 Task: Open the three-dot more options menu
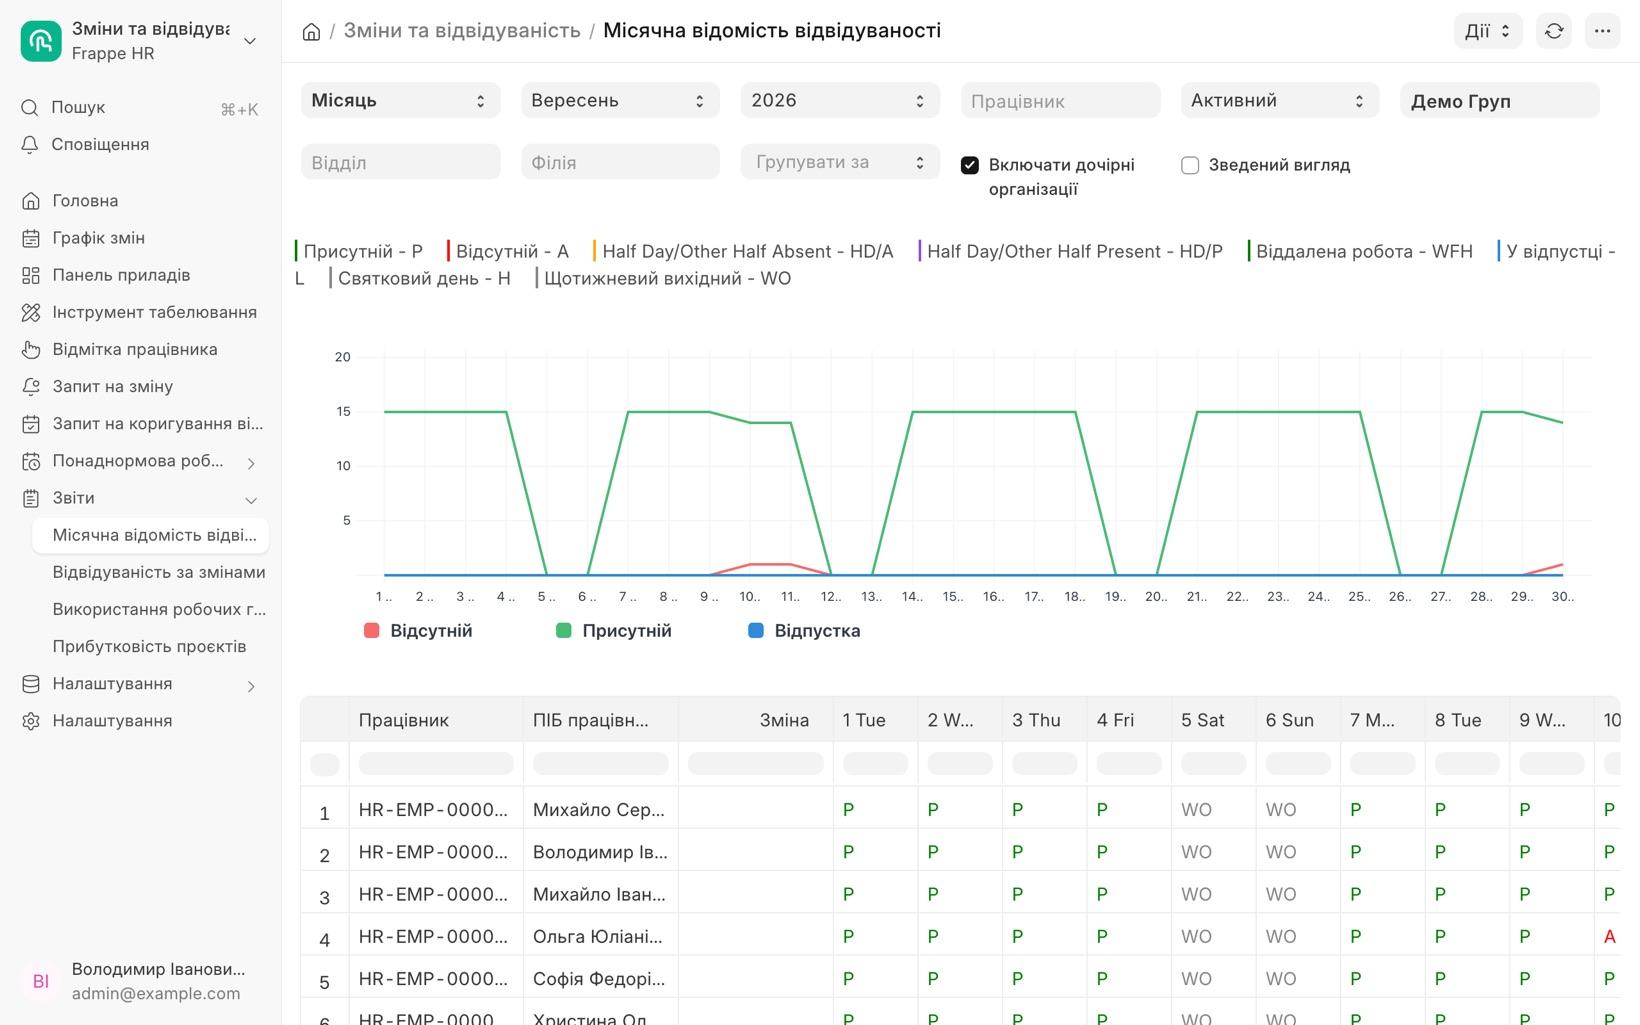(x=1602, y=31)
